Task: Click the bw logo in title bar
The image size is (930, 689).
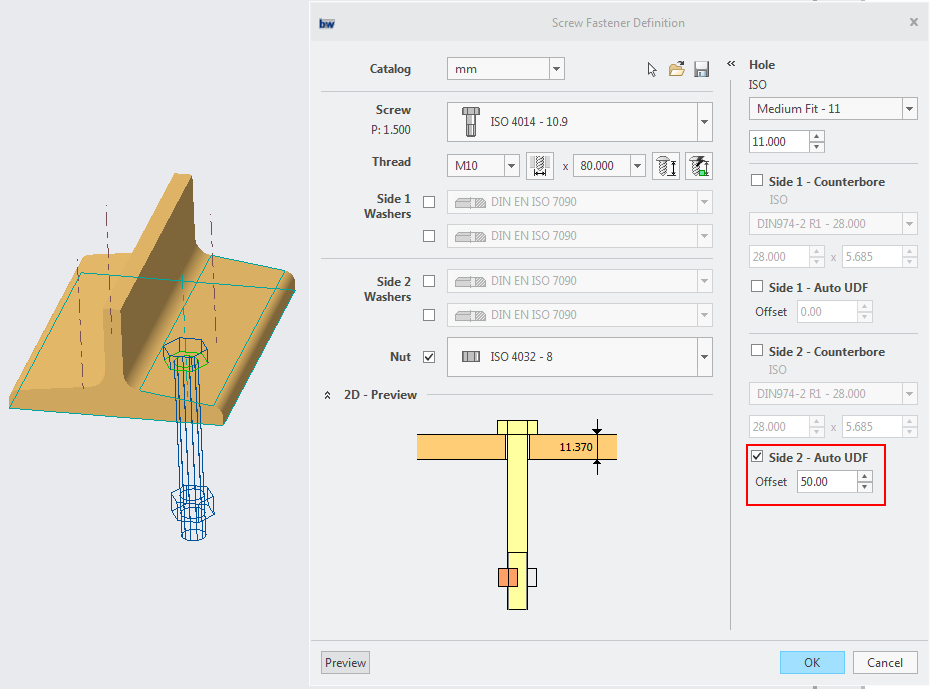Action: [x=327, y=24]
